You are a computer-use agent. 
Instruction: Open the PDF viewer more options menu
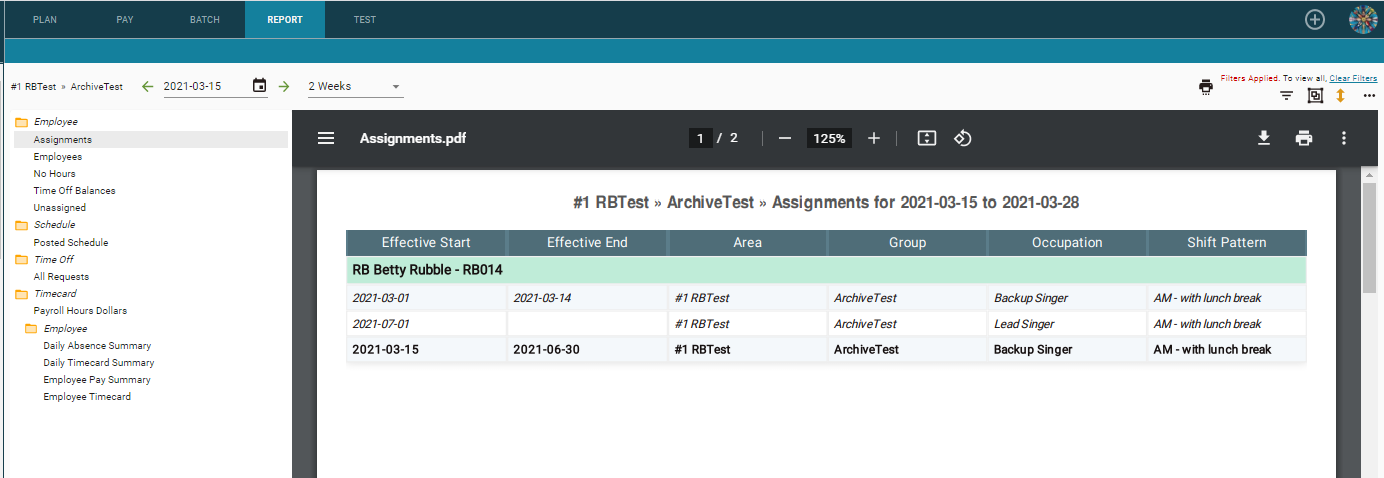click(1344, 138)
